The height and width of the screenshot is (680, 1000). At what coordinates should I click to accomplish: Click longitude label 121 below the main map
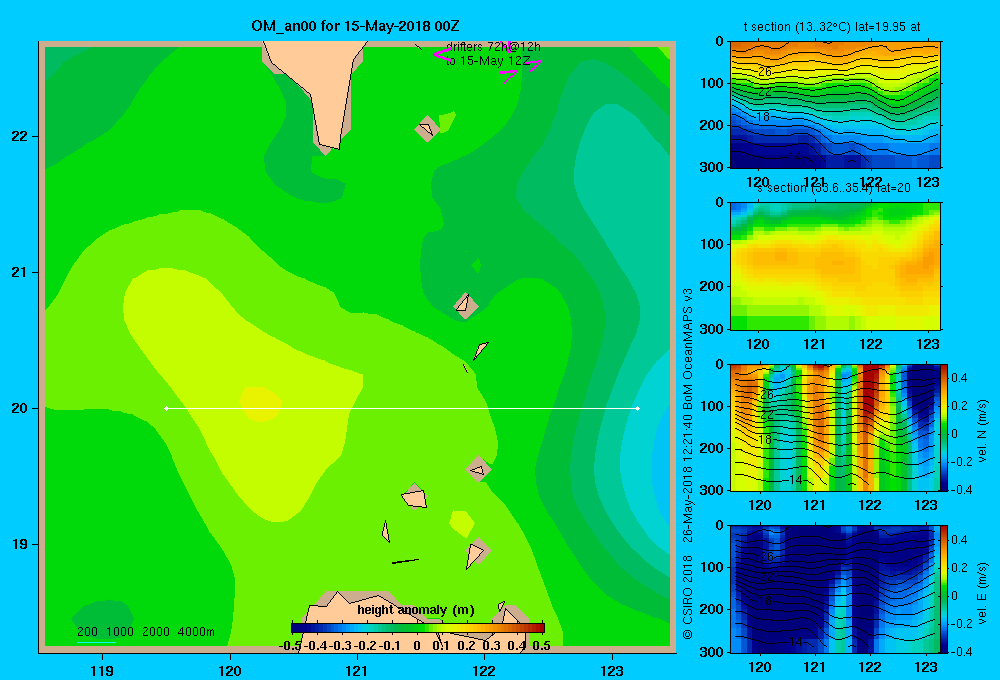pyautogui.click(x=357, y=670)
